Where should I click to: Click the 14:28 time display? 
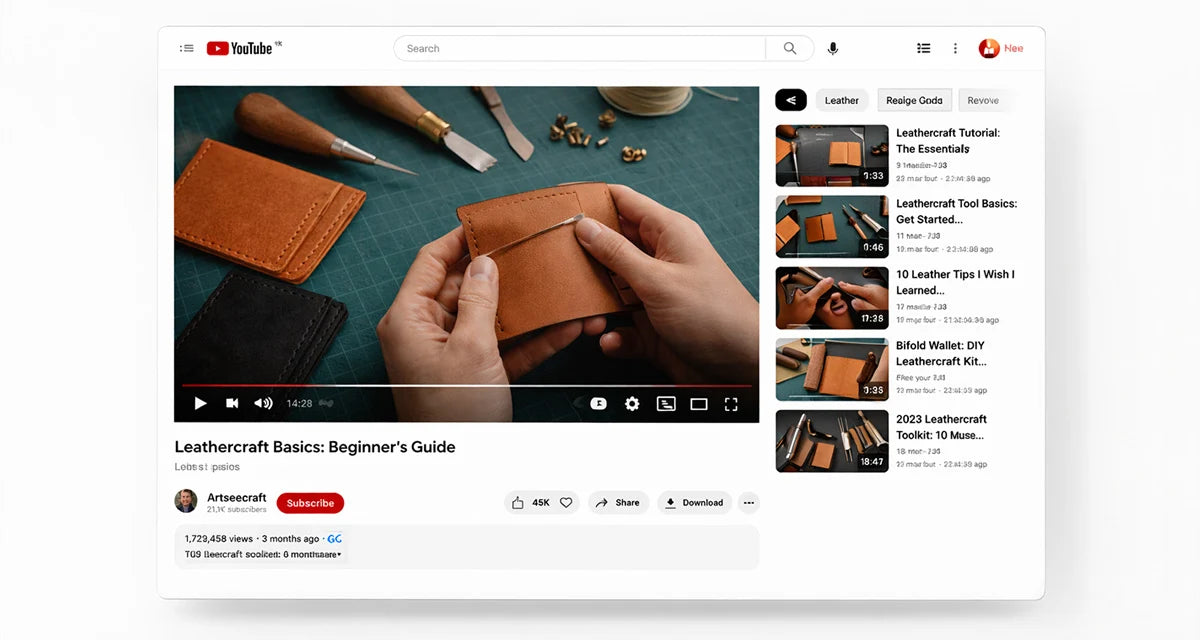(299, 404)
